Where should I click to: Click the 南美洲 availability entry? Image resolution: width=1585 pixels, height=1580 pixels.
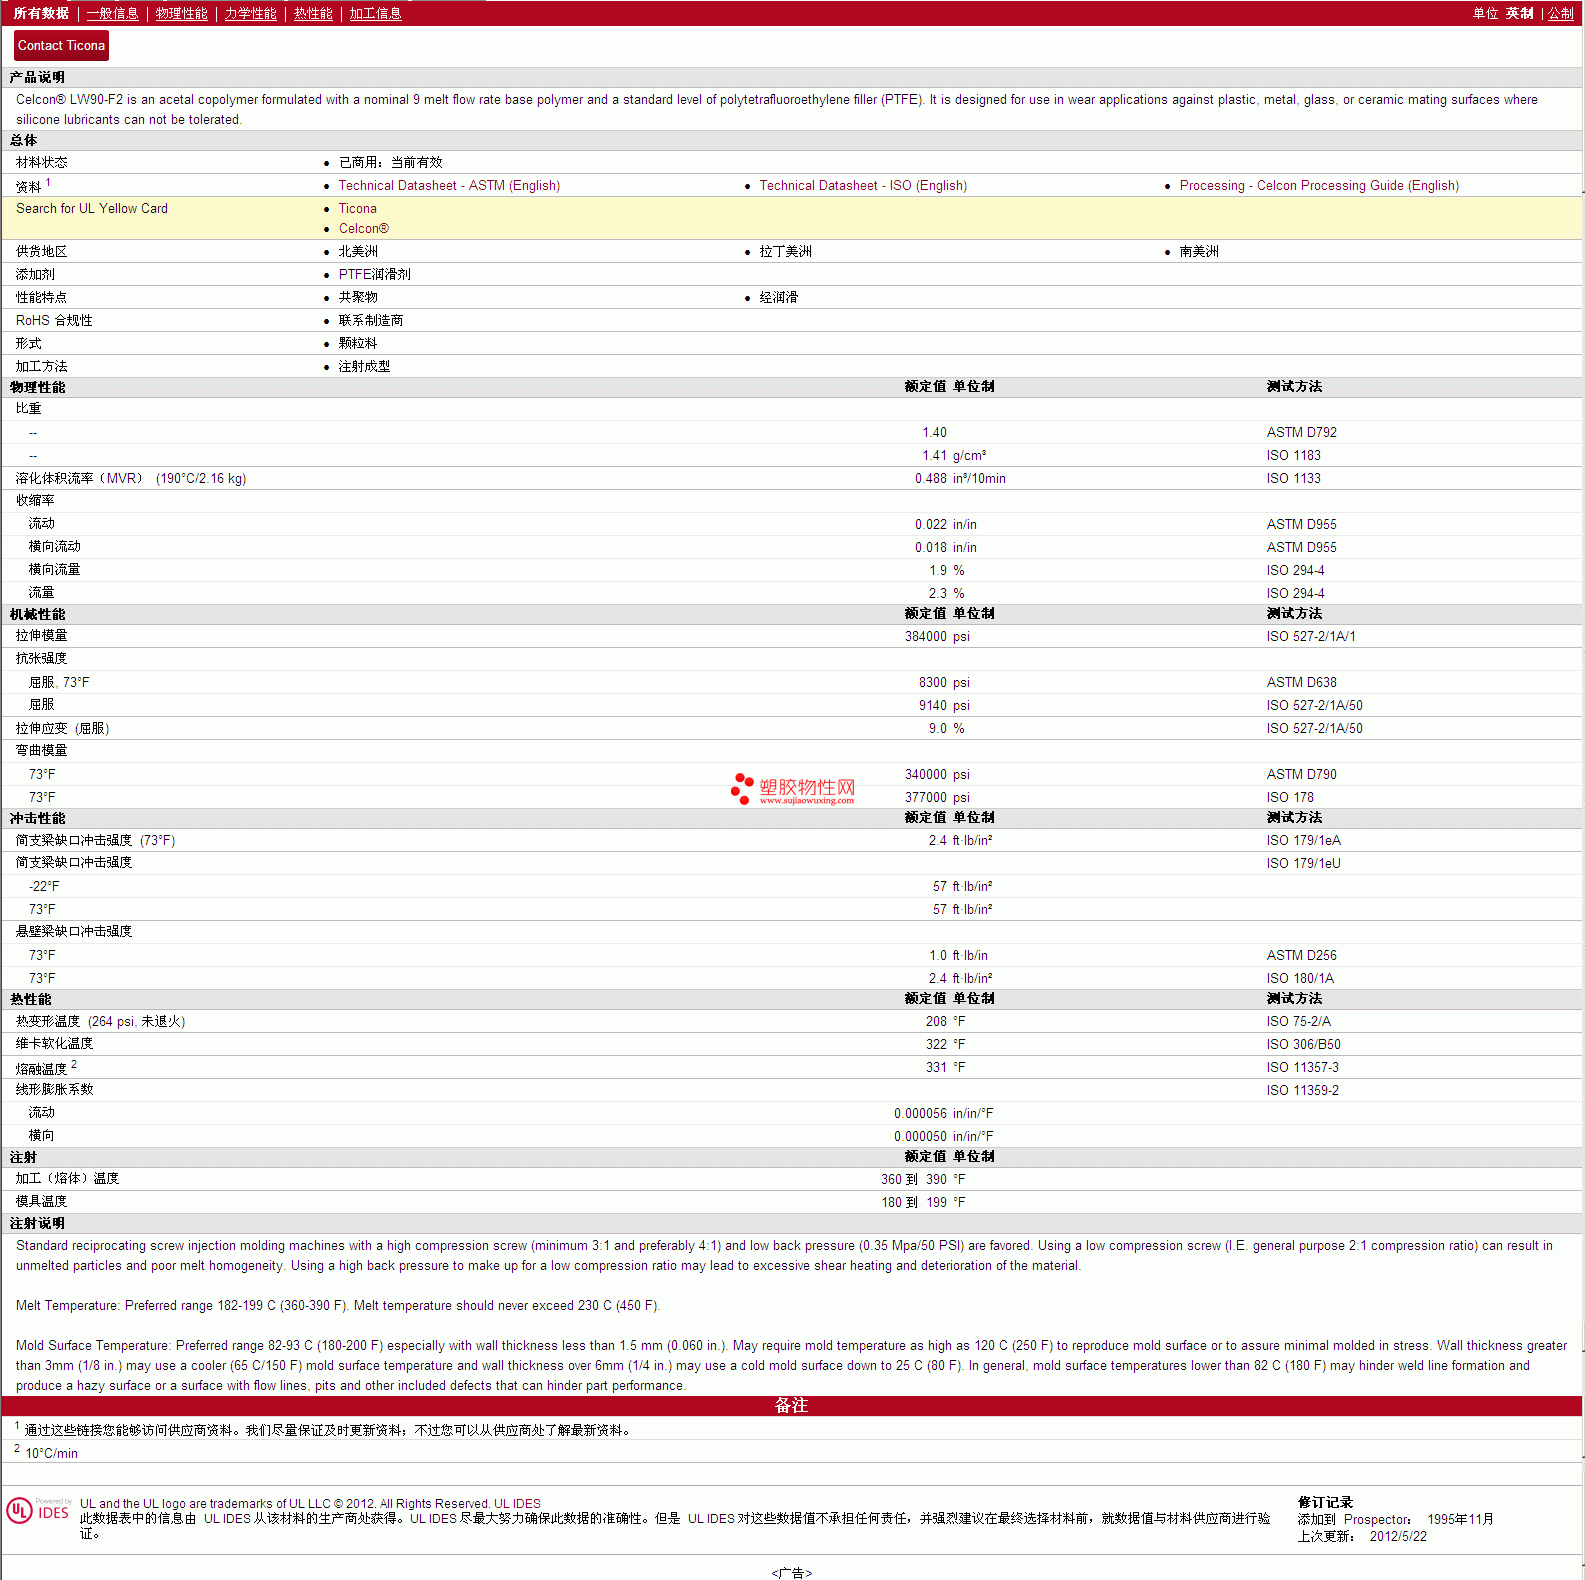tap(1199, 251)
